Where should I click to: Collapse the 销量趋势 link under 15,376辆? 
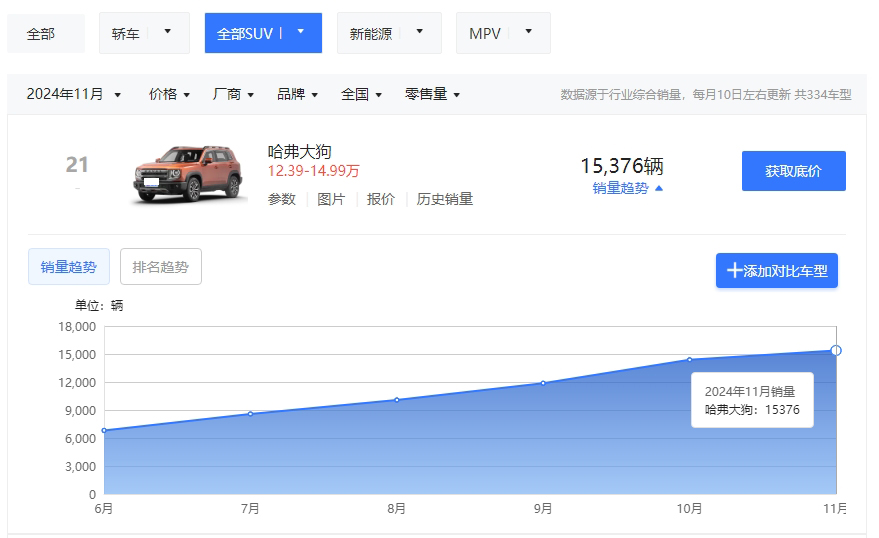pos(627,188)
